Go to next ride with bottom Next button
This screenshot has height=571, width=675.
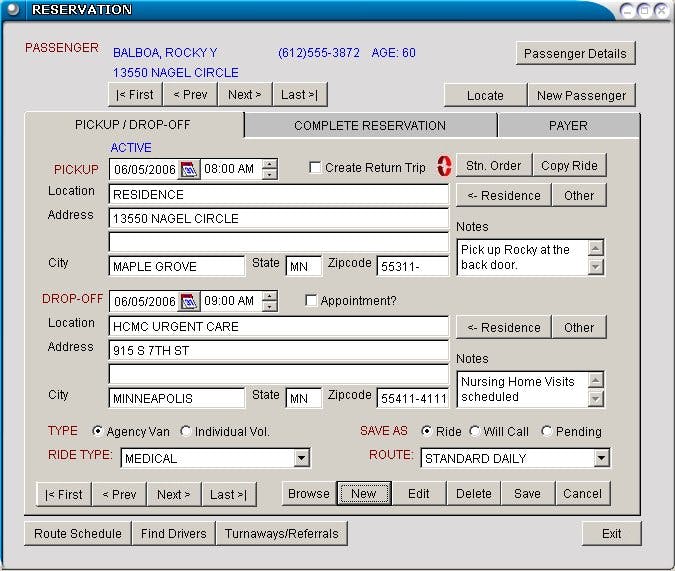pos(173,494)
